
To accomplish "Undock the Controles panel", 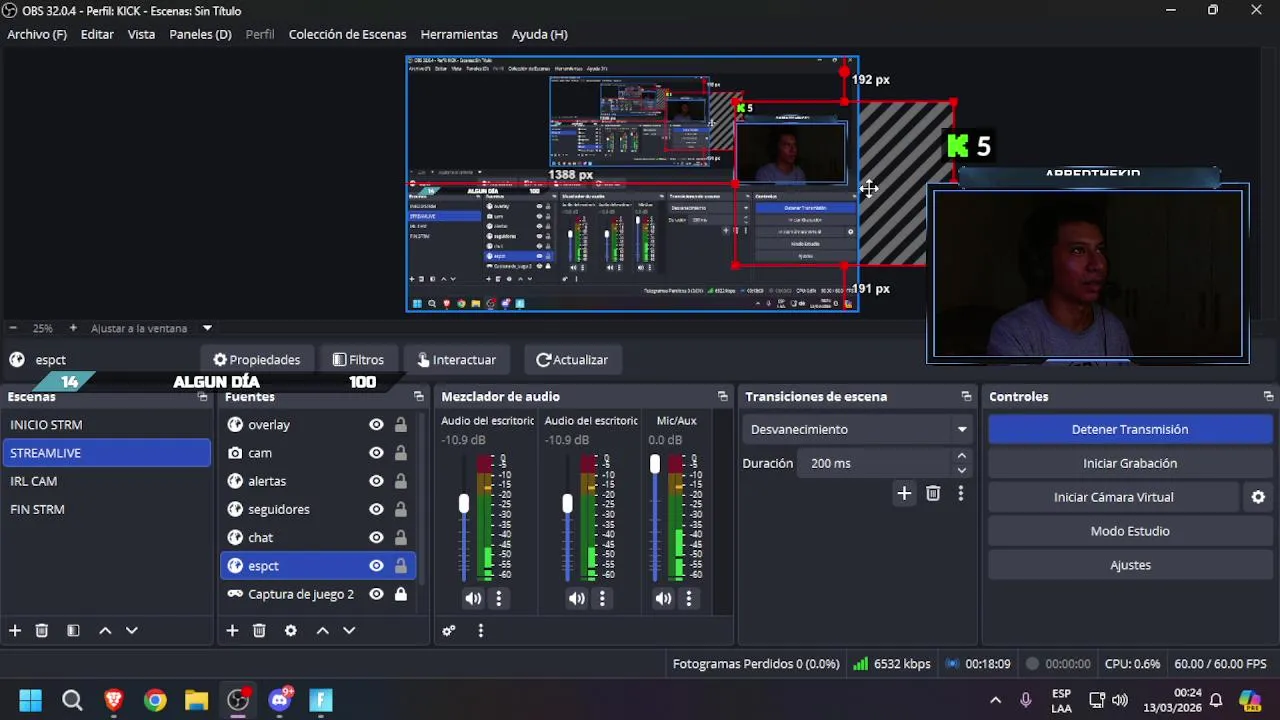I will 1268,397.
